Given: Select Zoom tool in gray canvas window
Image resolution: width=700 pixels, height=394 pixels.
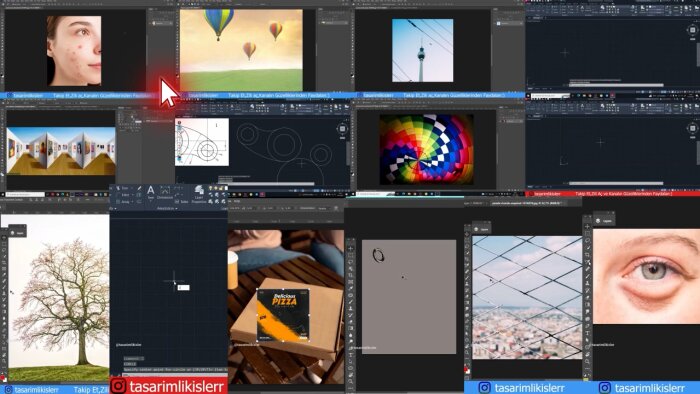Looking at the screenshot, I should pos(350,382).
